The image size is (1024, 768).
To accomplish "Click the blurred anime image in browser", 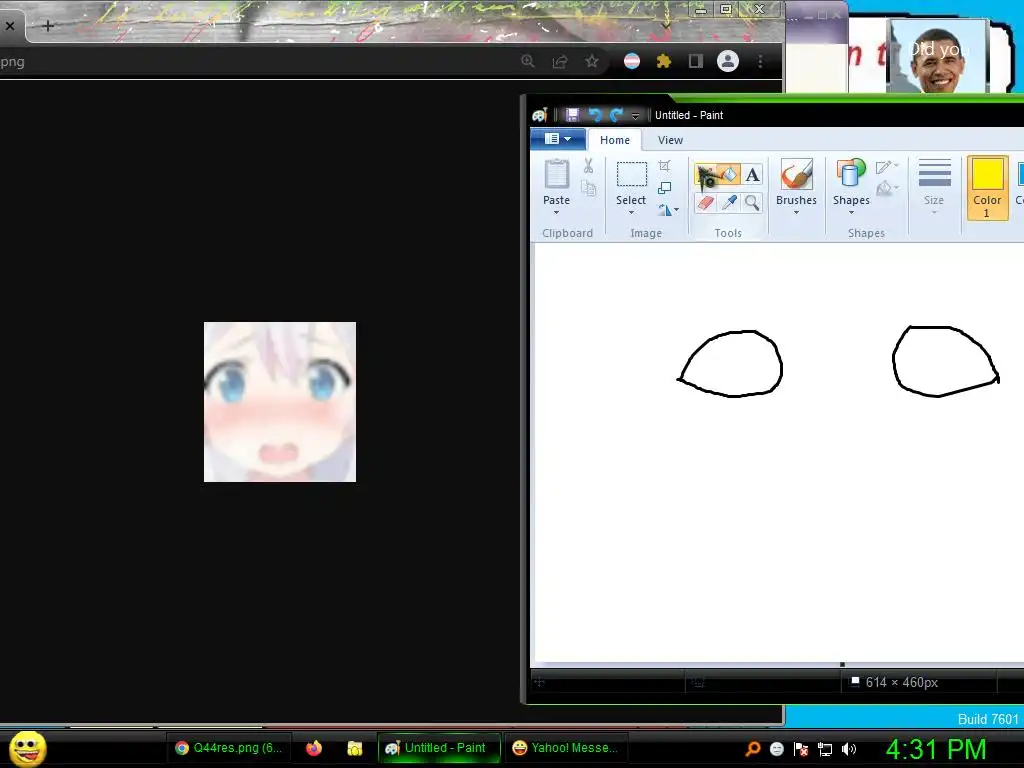I will [x=280, y=402].
